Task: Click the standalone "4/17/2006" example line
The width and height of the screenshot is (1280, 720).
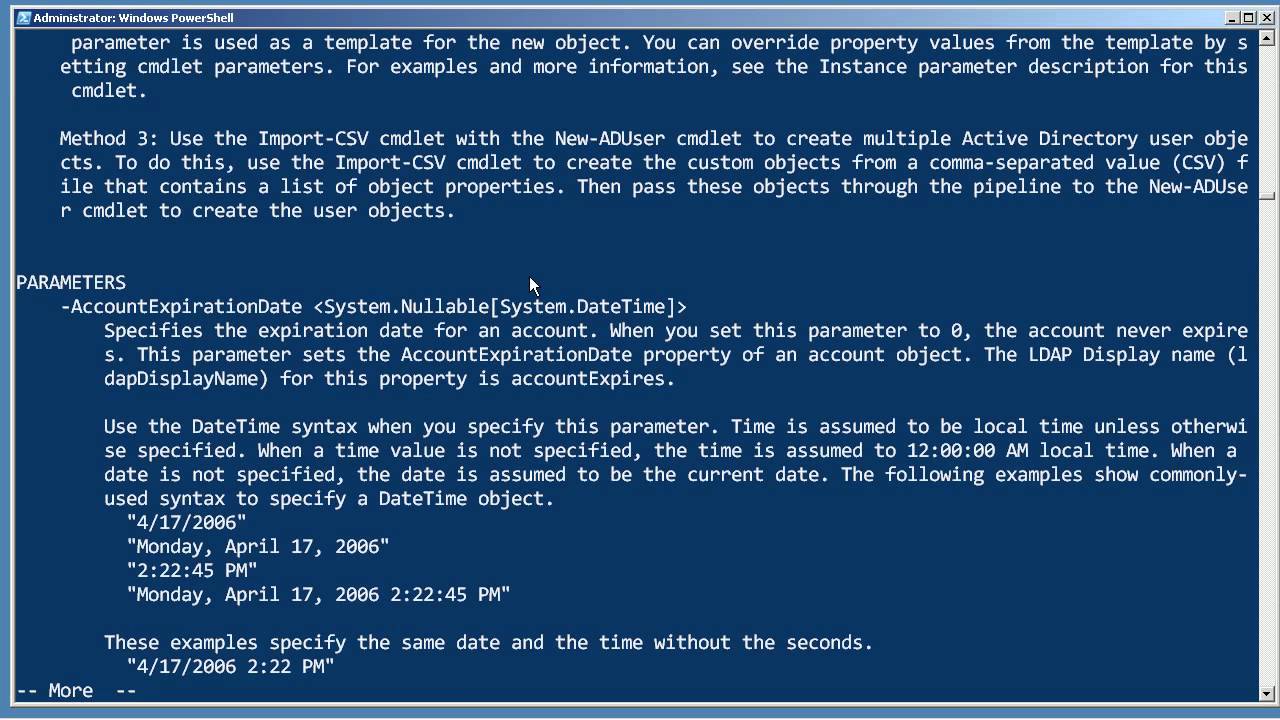Action: 186,523
